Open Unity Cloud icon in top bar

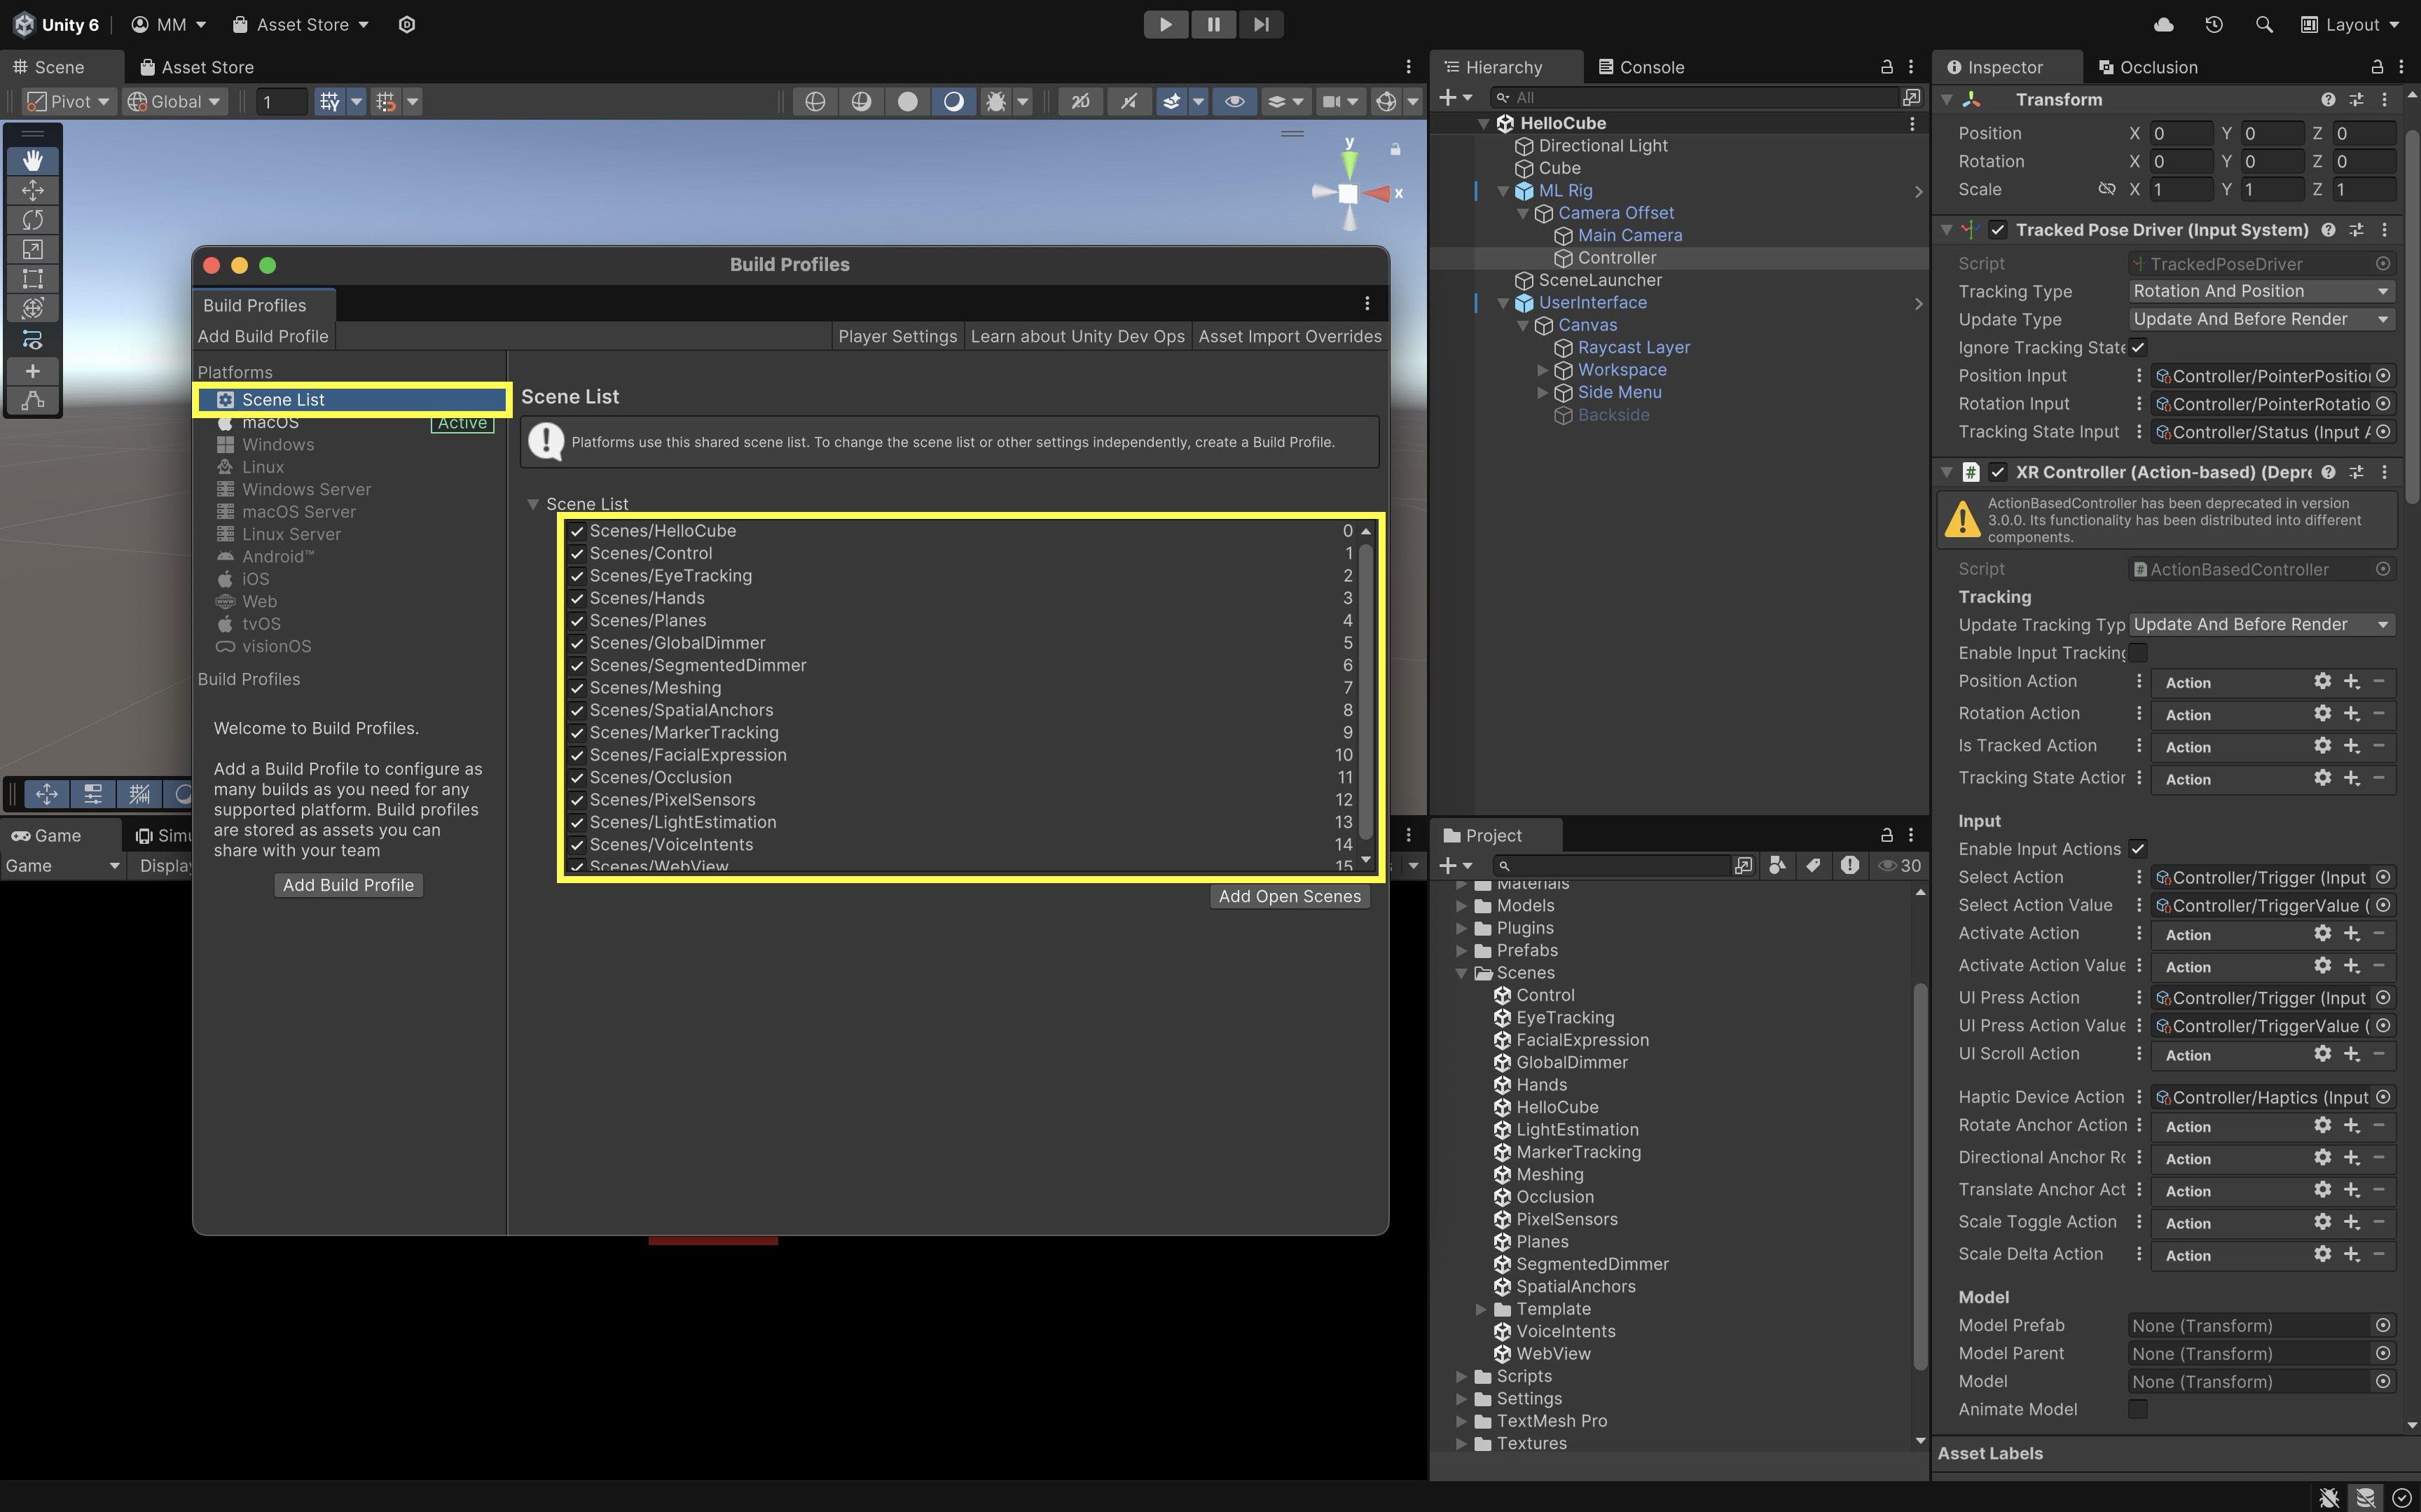click(2163, 25)
